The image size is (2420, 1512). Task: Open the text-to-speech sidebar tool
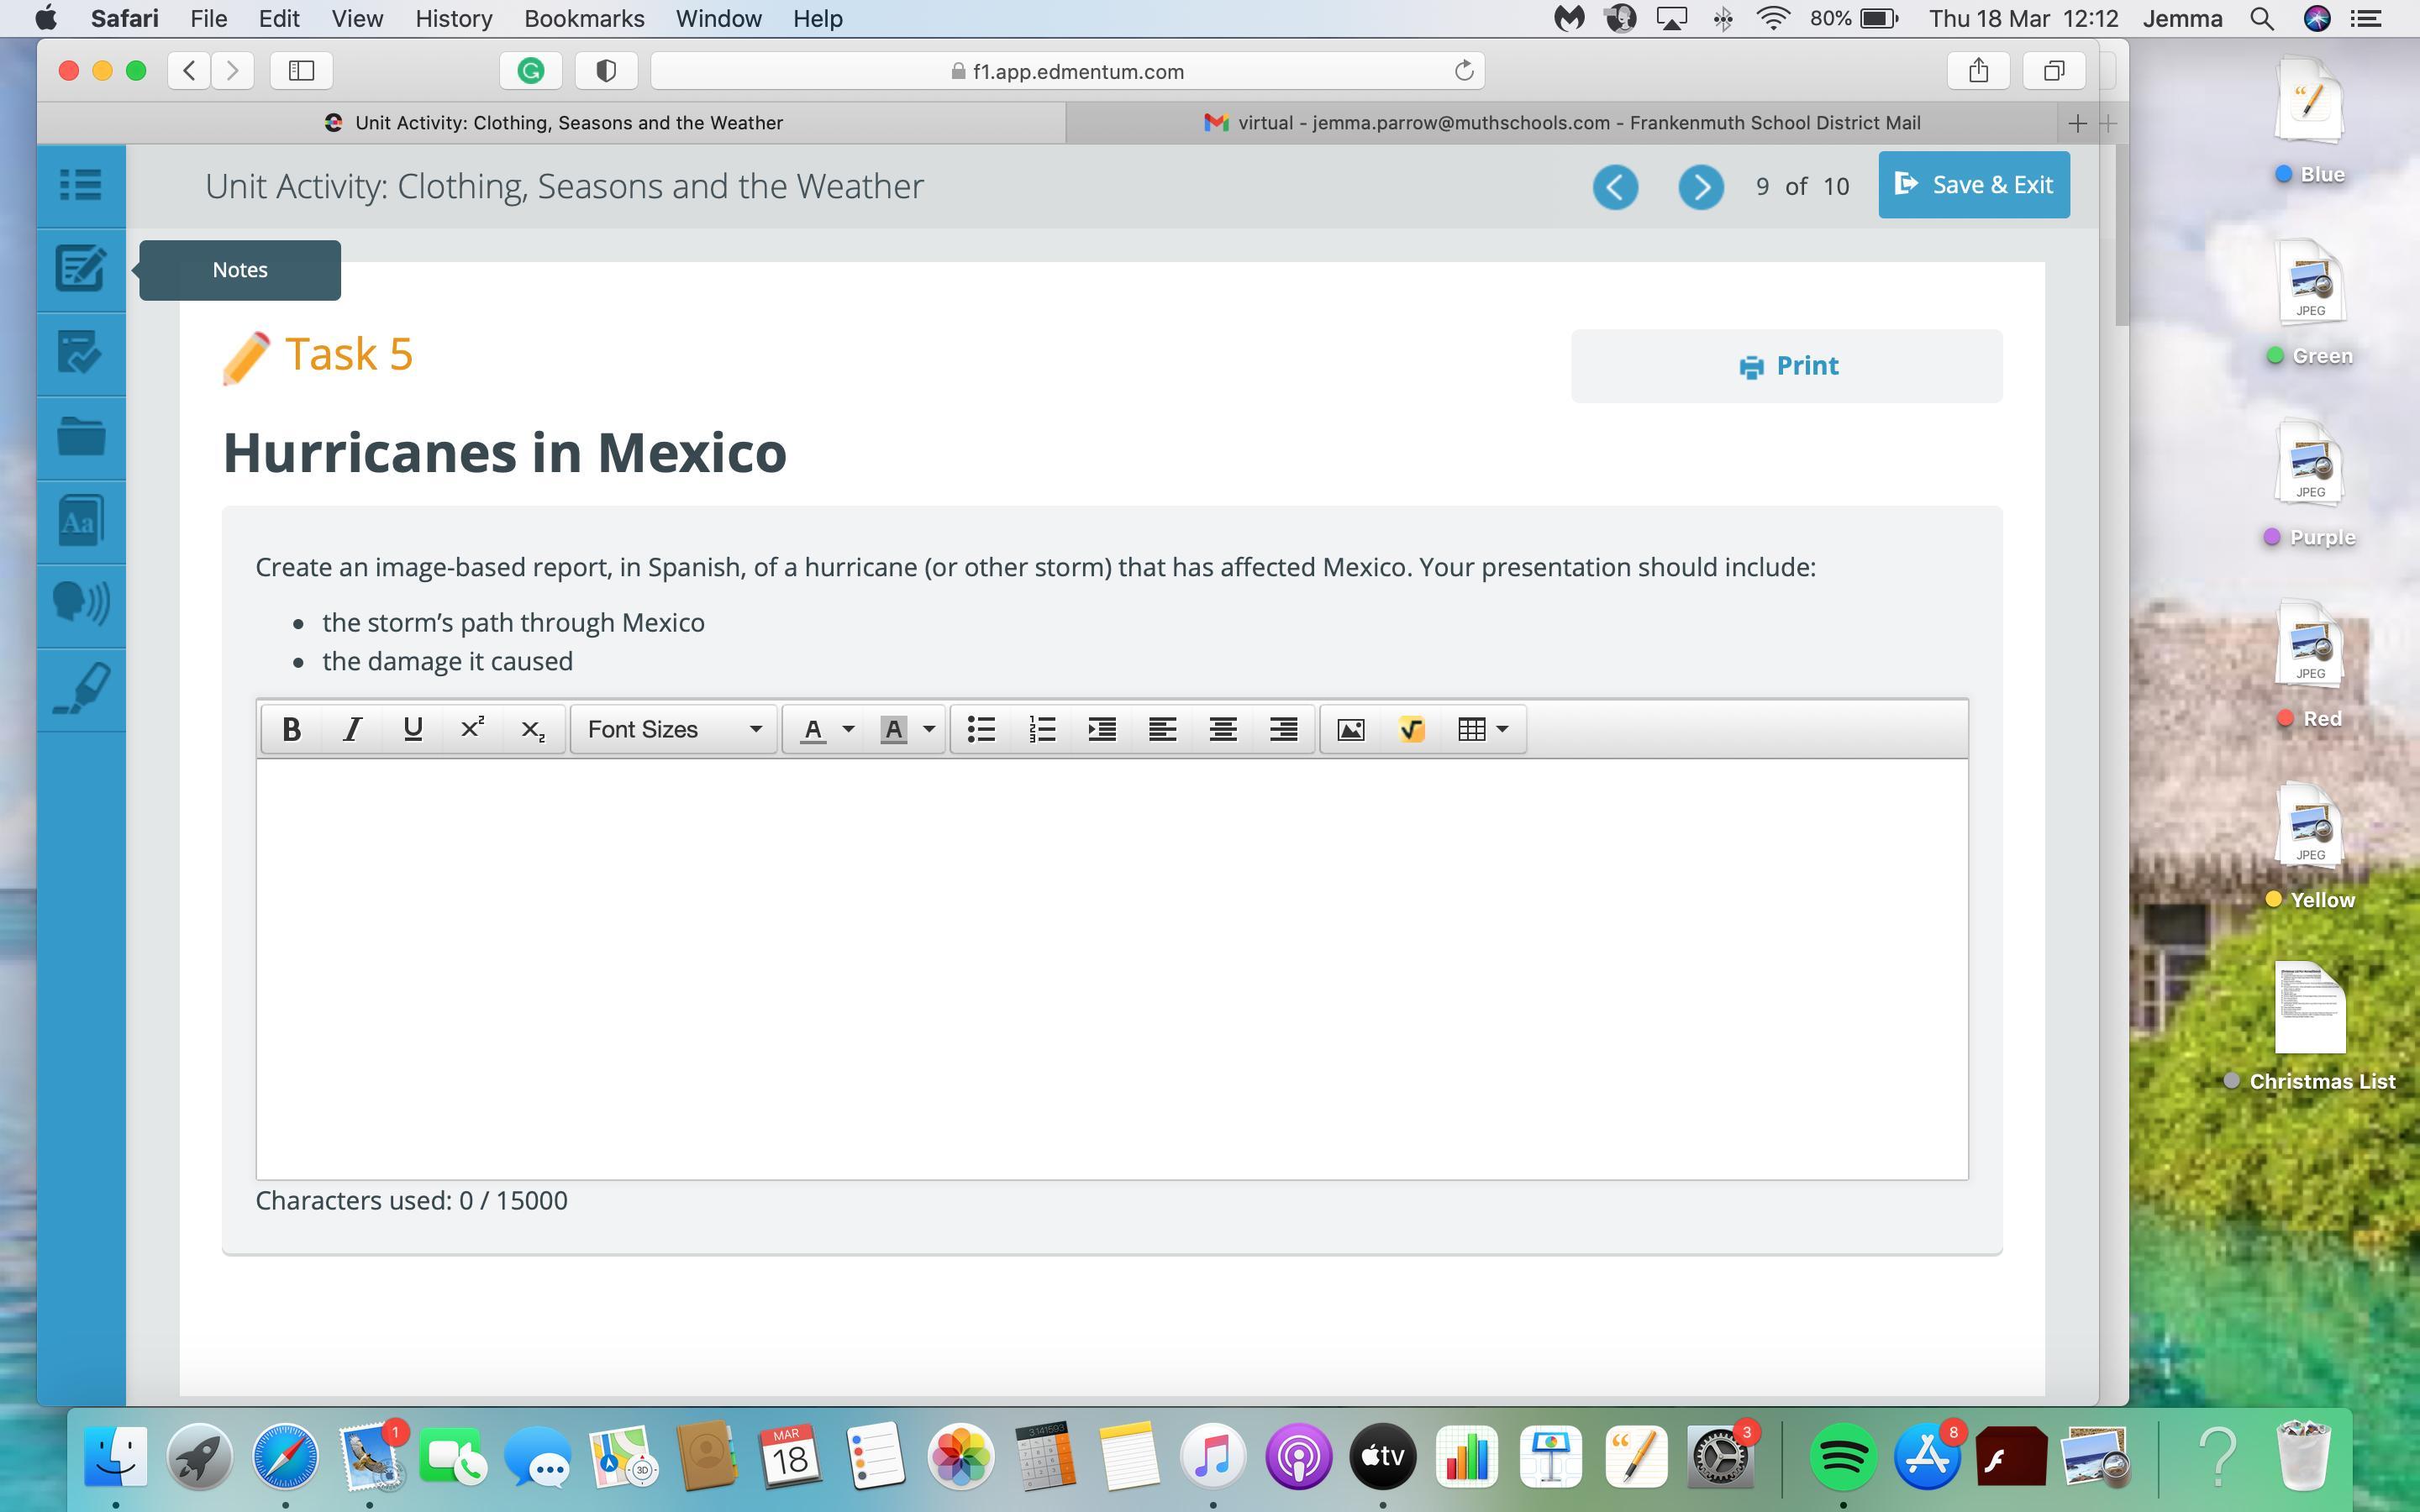pyautogui.click(x=80, y=604)
